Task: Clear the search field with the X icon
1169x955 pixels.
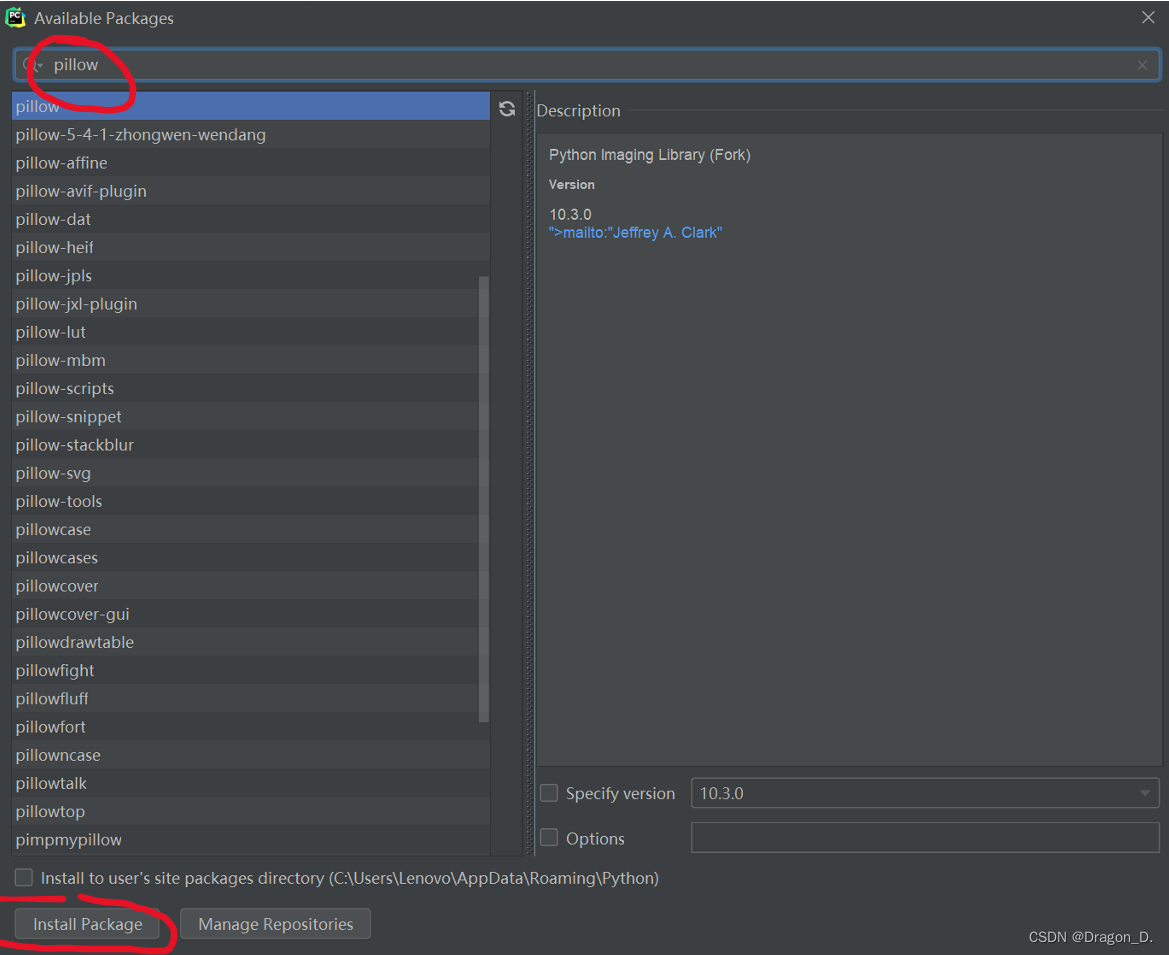Action: click(1142, 66)
